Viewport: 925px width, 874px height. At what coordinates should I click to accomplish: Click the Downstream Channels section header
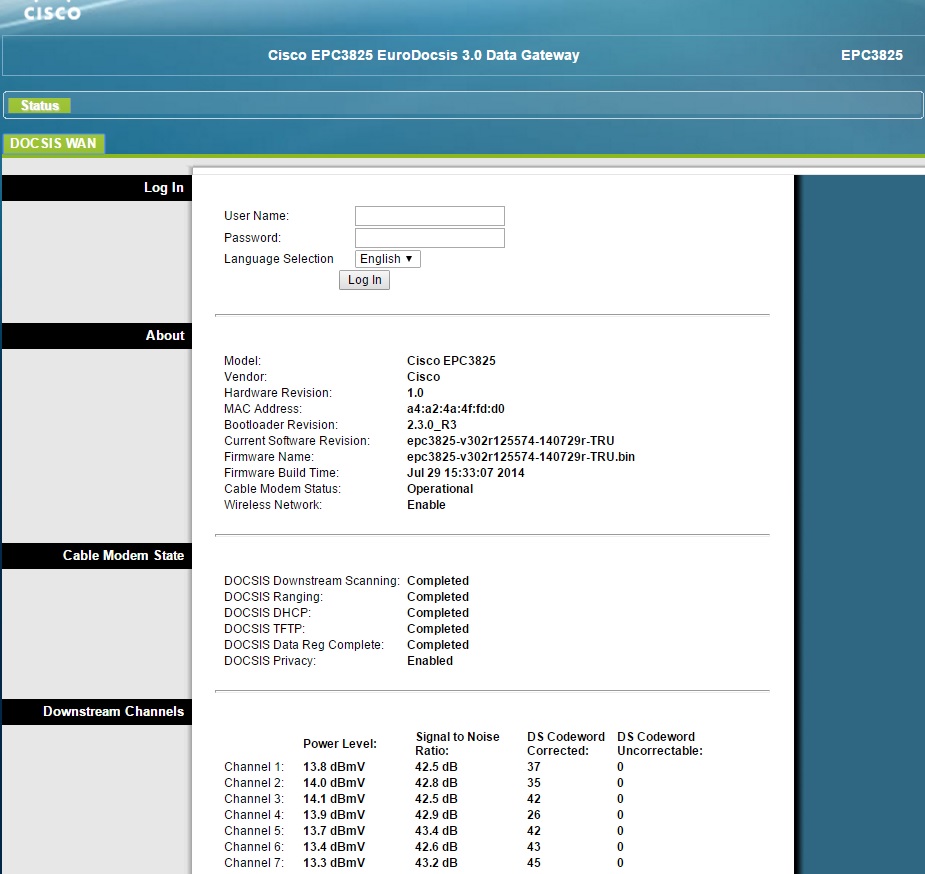(x=97, y=711)
